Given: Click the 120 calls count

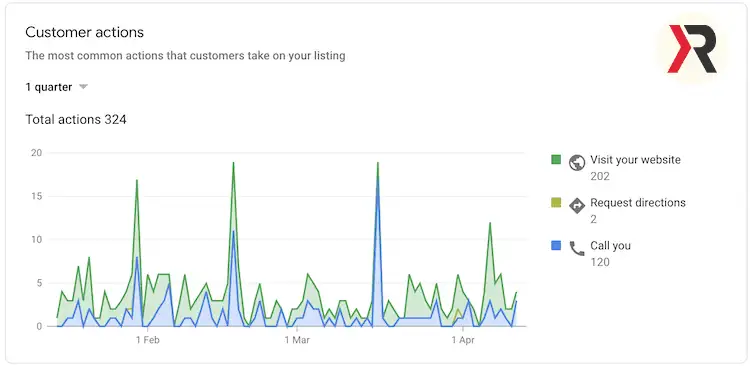Looking at the screenshot, I should (x=600, y=262).
